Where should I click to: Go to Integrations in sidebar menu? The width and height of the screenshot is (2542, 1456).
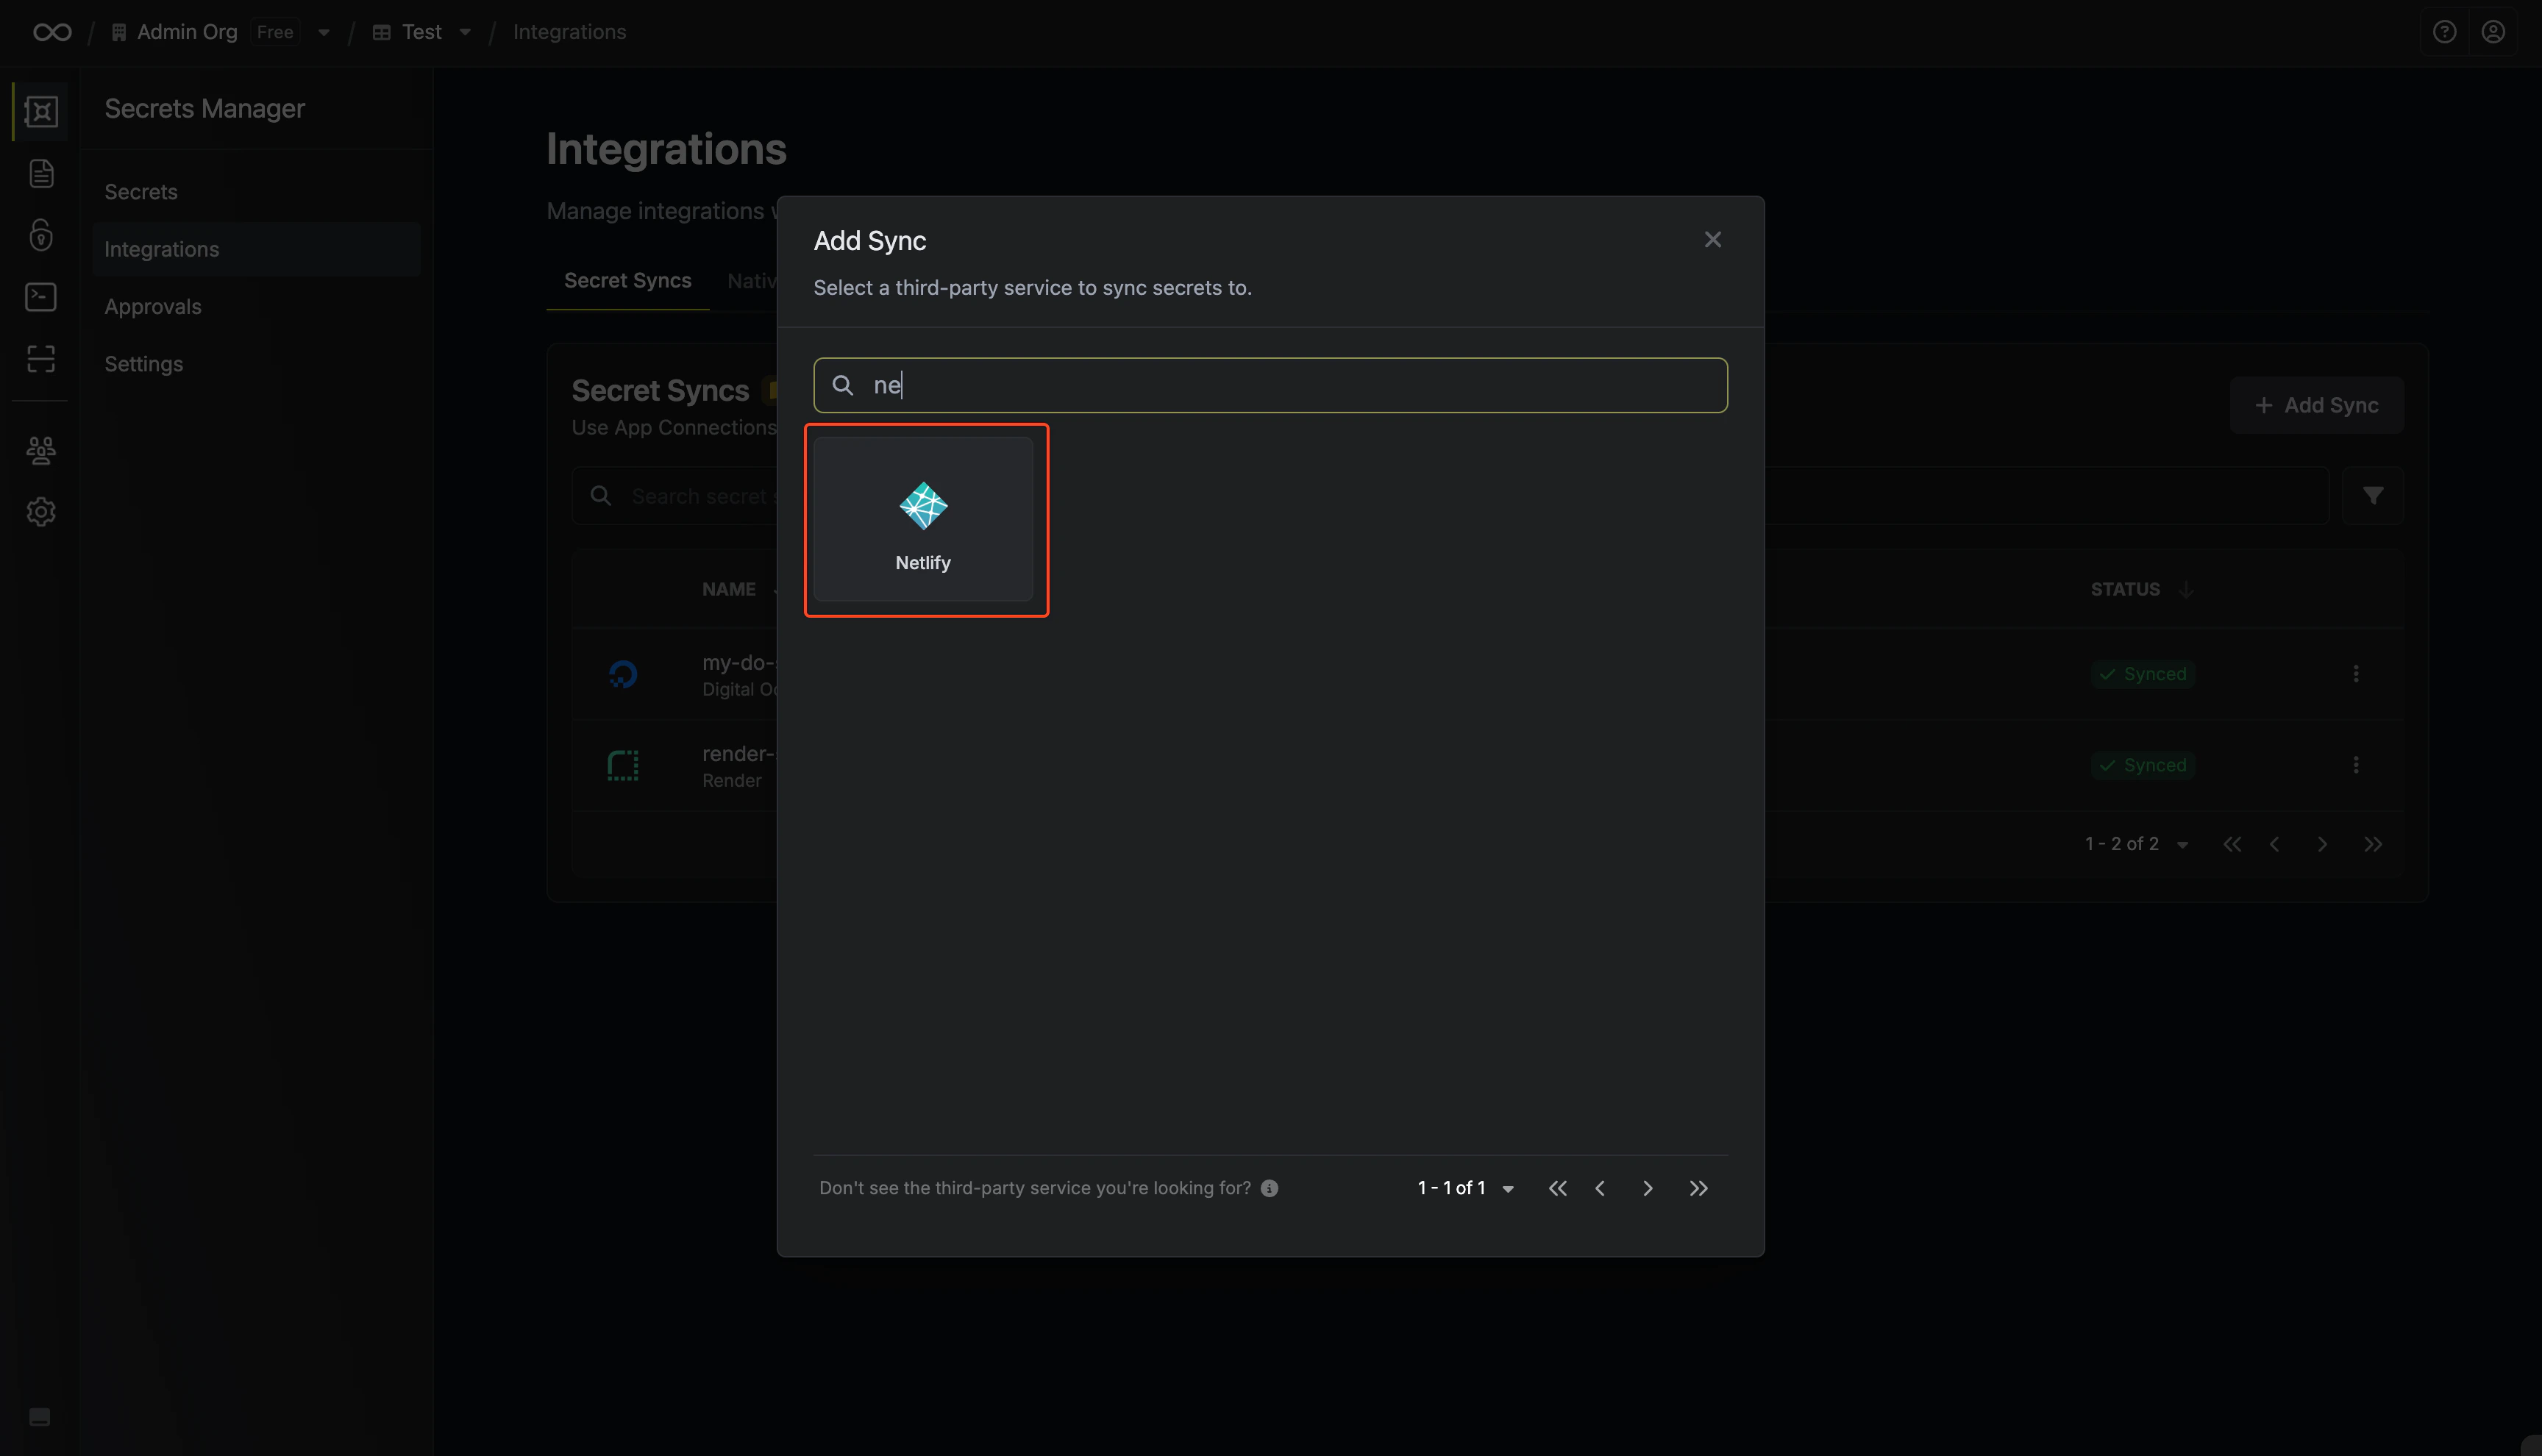tap(256, 249)
